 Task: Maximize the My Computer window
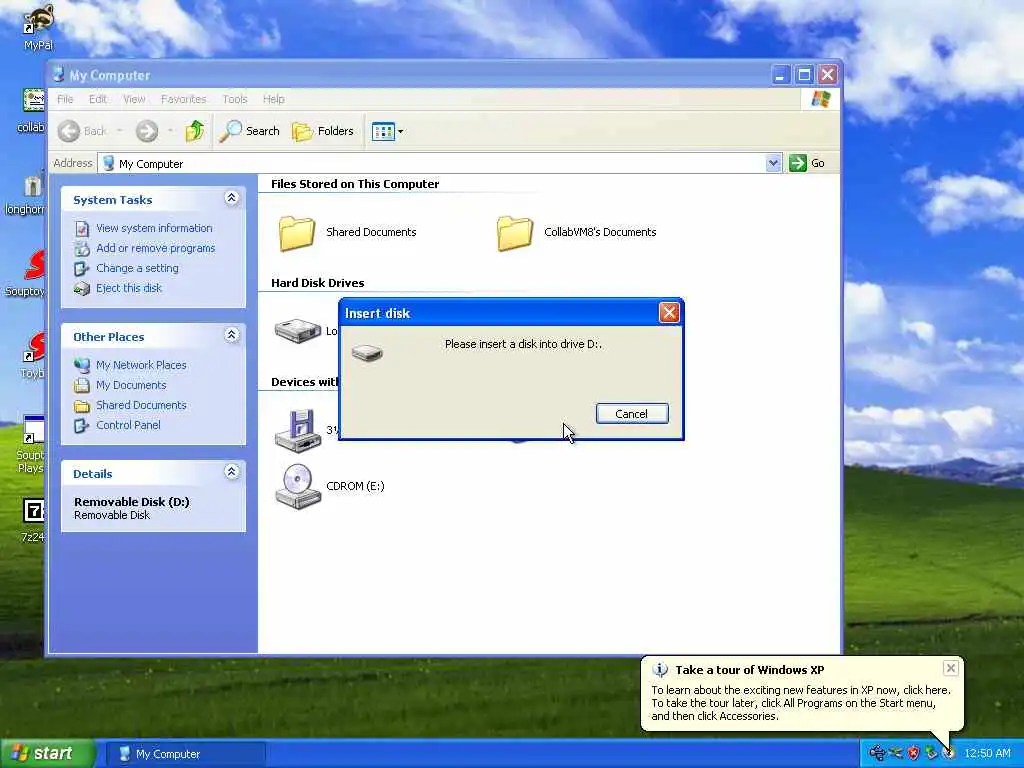pyautogui.click(x=804, y=75)
